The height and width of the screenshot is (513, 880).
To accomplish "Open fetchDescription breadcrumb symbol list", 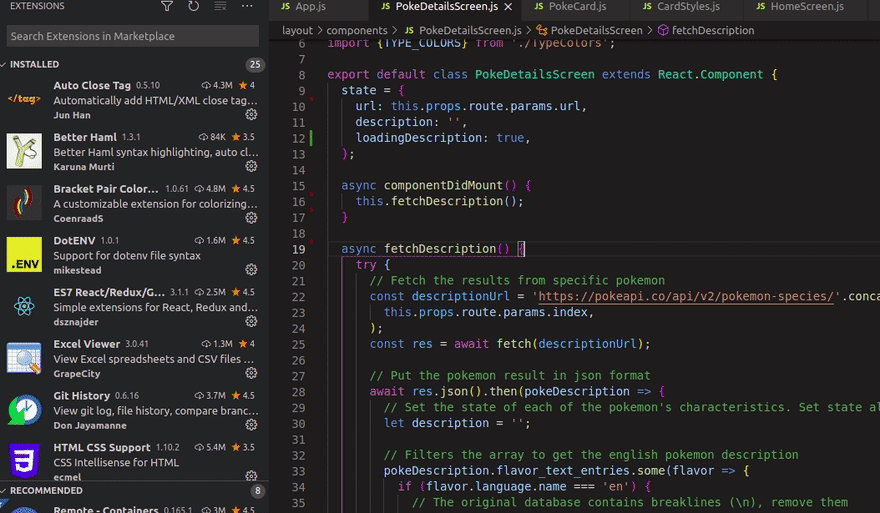I will (x=712, y=31).
